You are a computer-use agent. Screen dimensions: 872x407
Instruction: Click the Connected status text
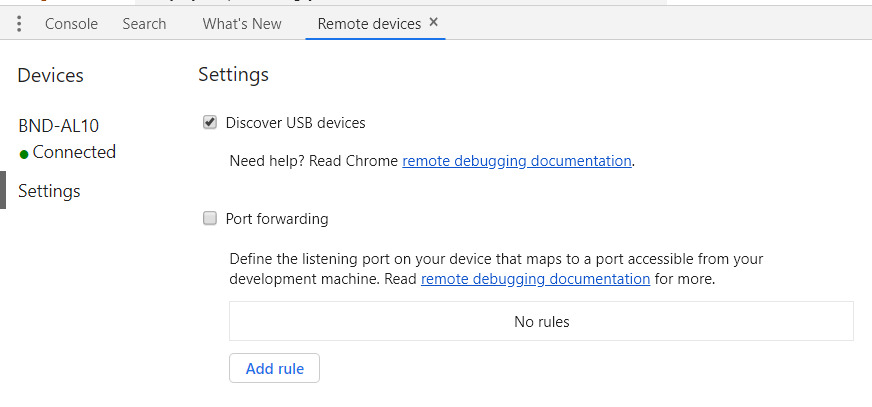[74, 152]
